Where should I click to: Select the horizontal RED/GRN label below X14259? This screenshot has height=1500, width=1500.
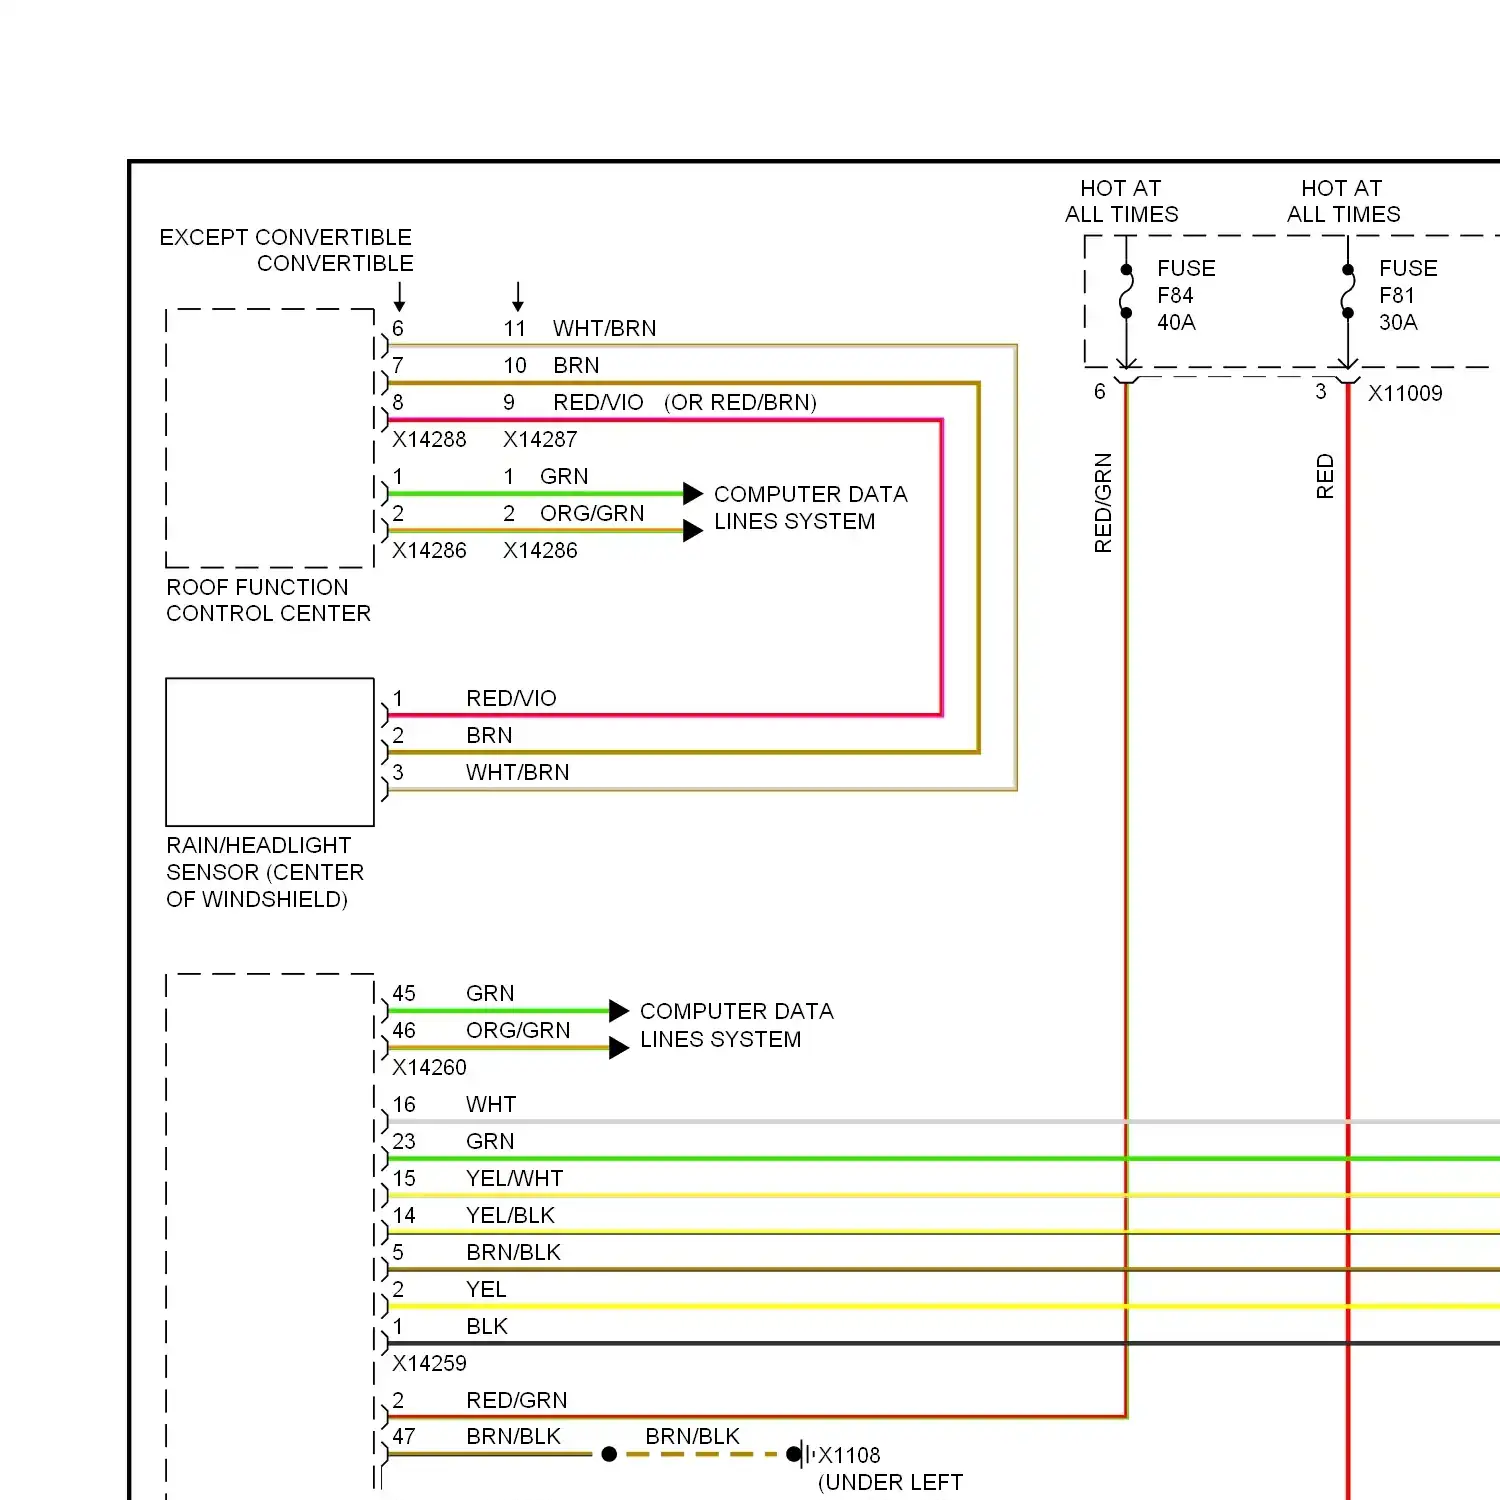[x=516, y=1400]
